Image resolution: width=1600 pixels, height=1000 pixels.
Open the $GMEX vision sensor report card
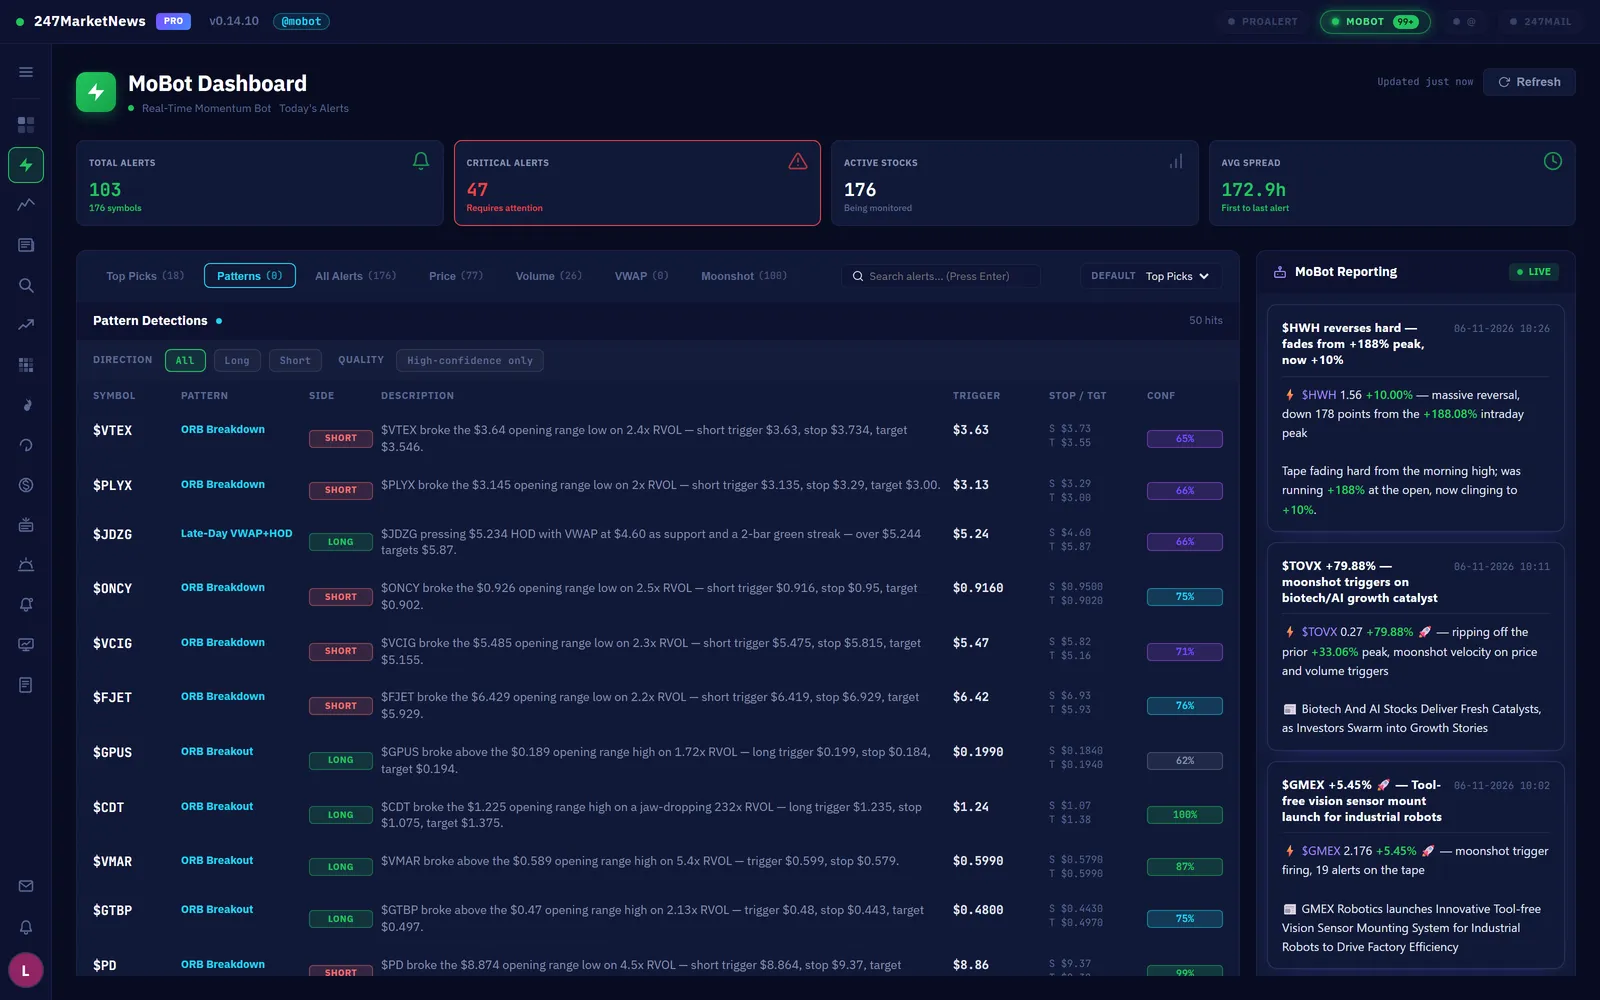tap(1415, 865)
